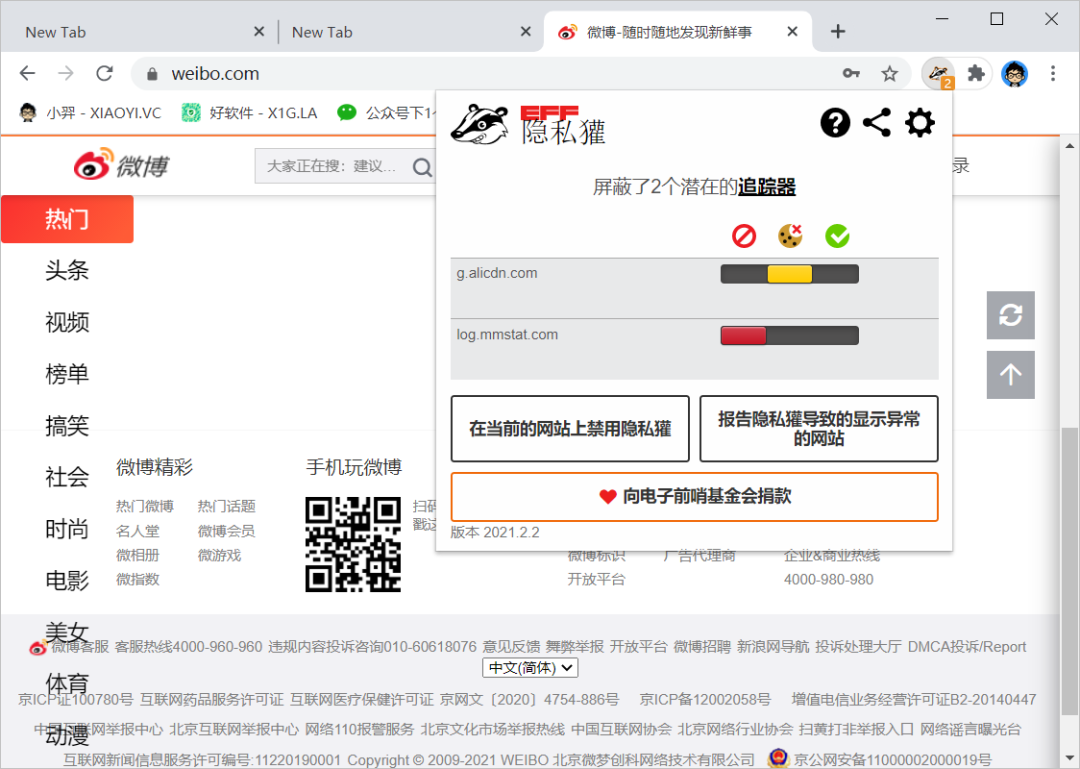
Task: Close the first New Tab
Action: (259, 32)
